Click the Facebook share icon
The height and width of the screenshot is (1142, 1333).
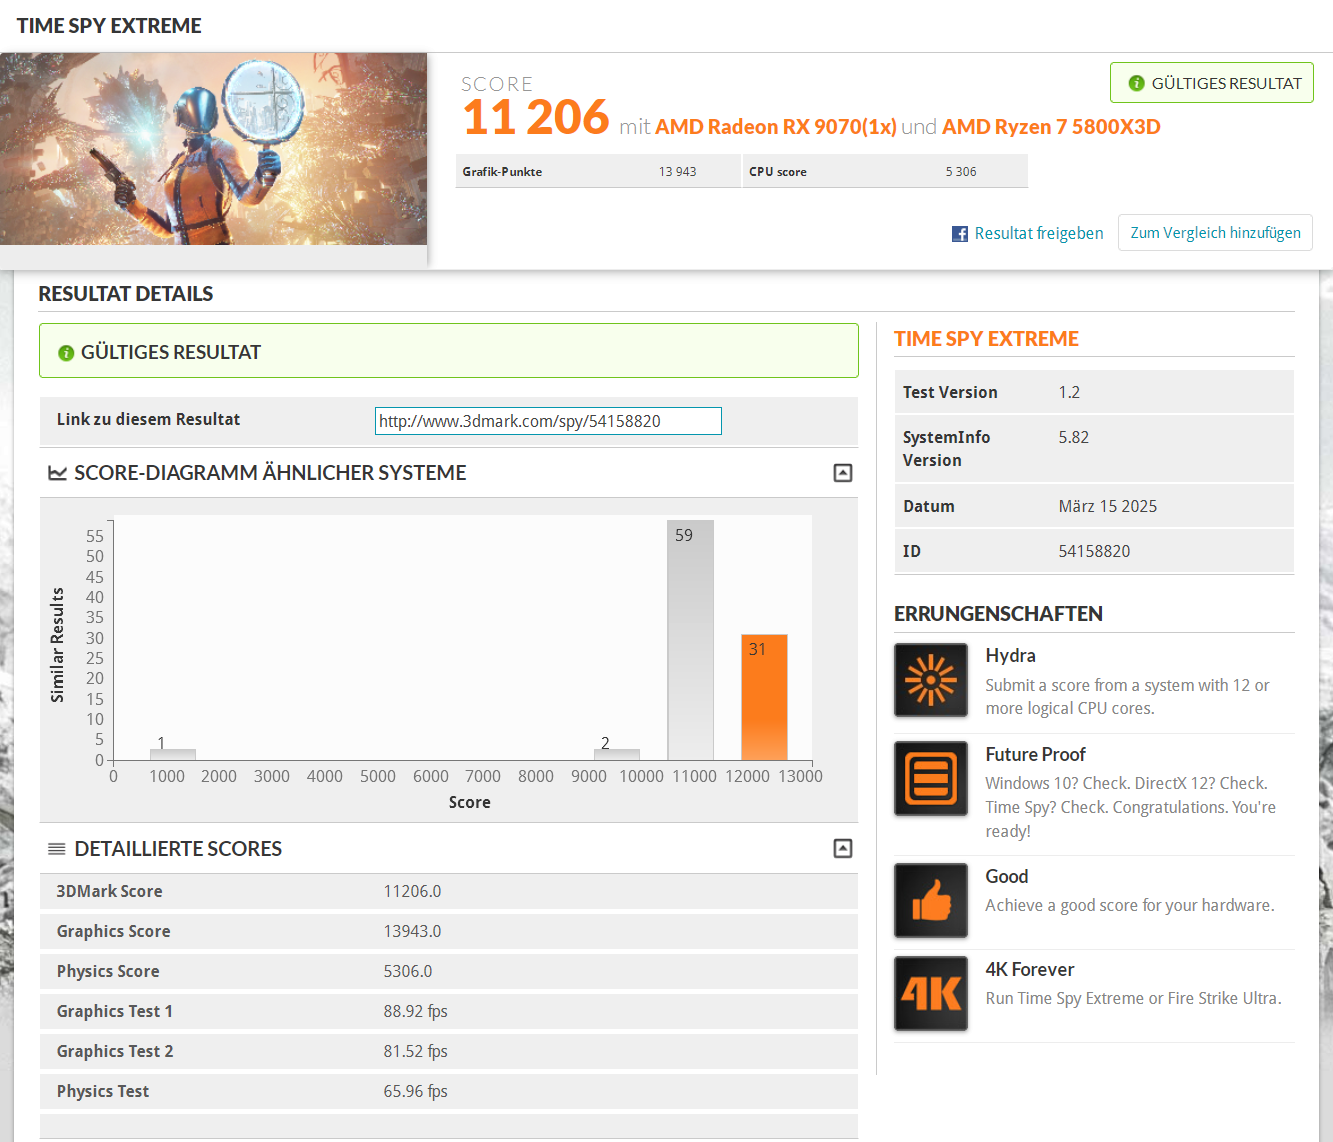960,234
